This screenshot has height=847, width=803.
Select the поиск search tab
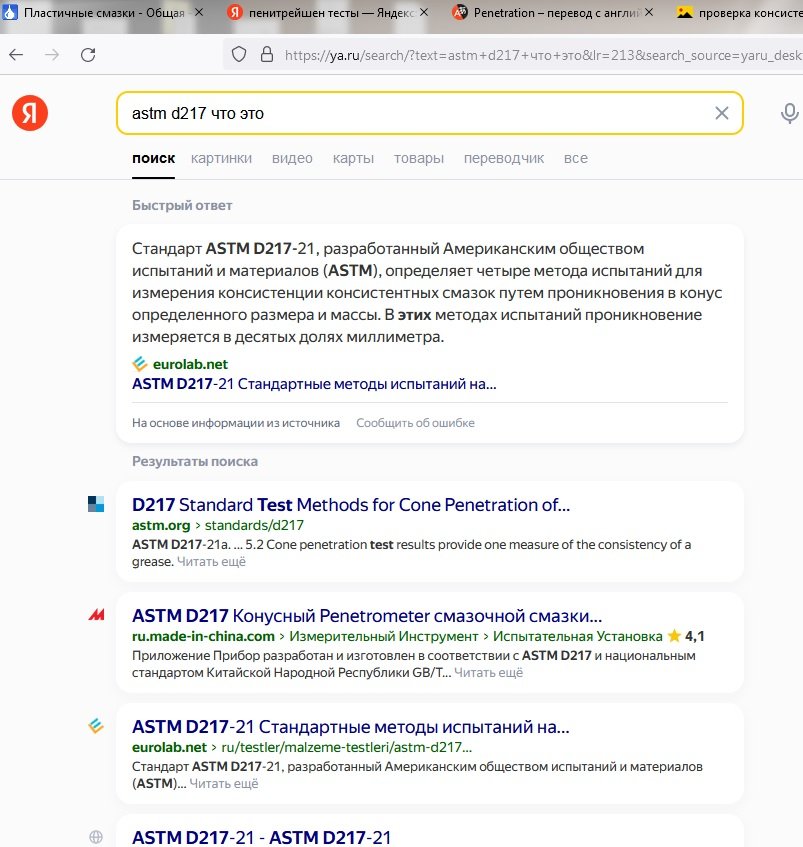click(153, 158)
